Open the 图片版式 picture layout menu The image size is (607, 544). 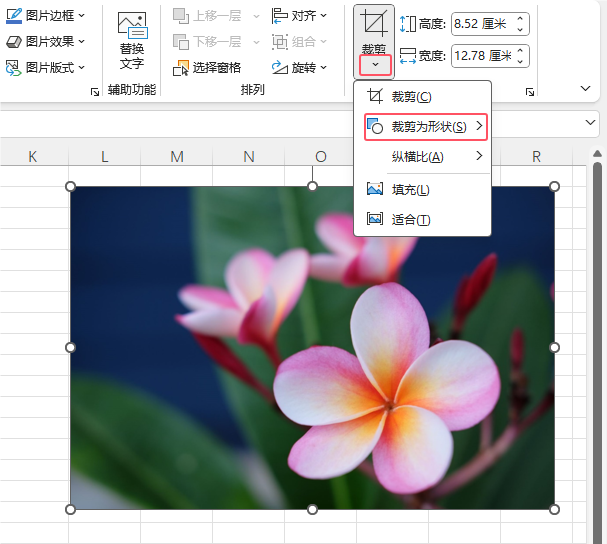pos(45,67)
